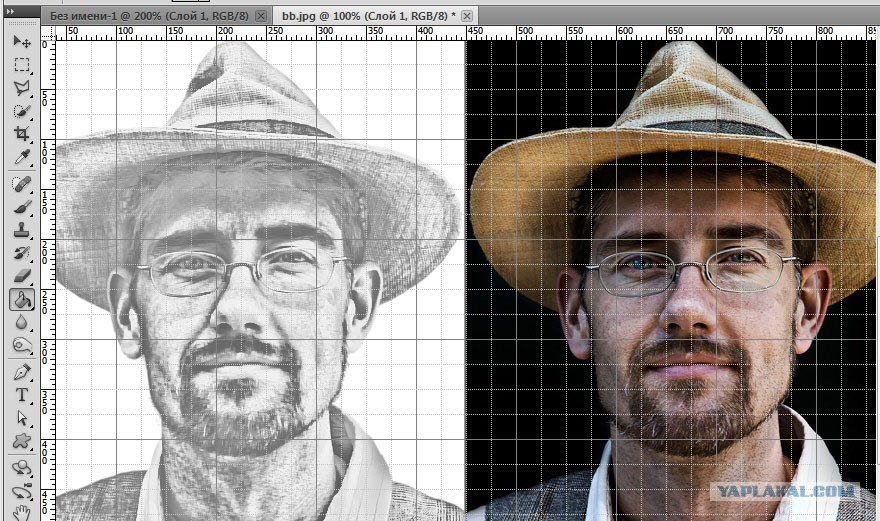Expand the toolbar with double-arrow
This screenshot has width=880, height=521.
[10, 11]
